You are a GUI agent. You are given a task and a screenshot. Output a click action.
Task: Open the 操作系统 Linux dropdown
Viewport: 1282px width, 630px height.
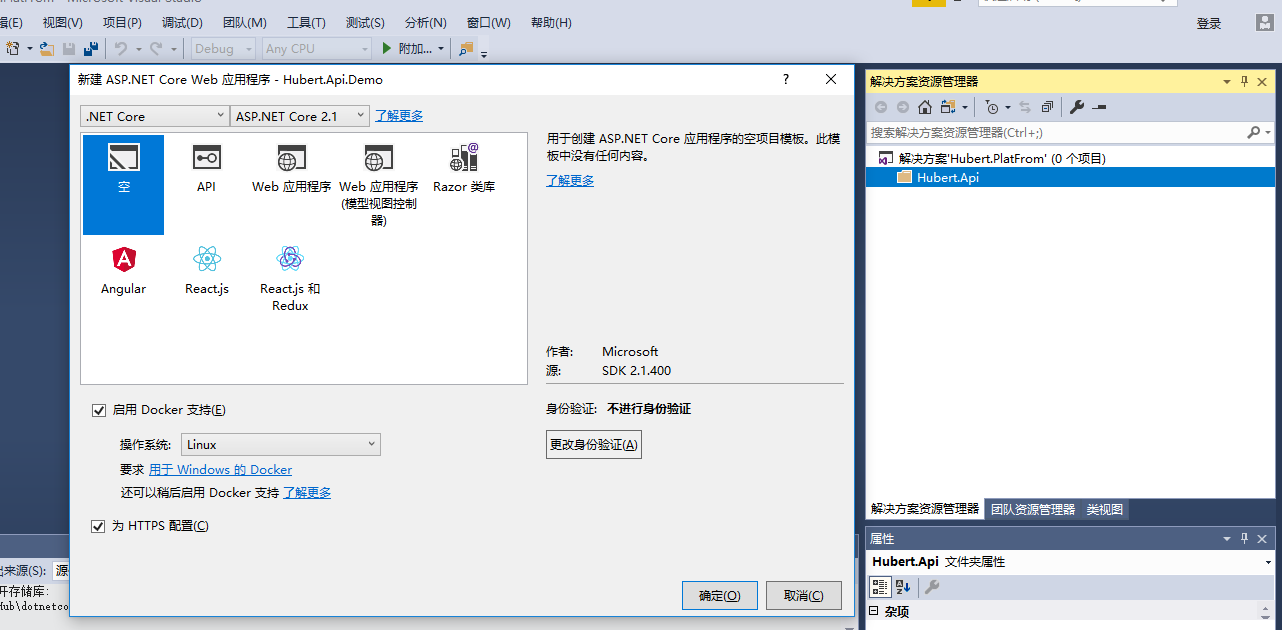tap(281, 444)
